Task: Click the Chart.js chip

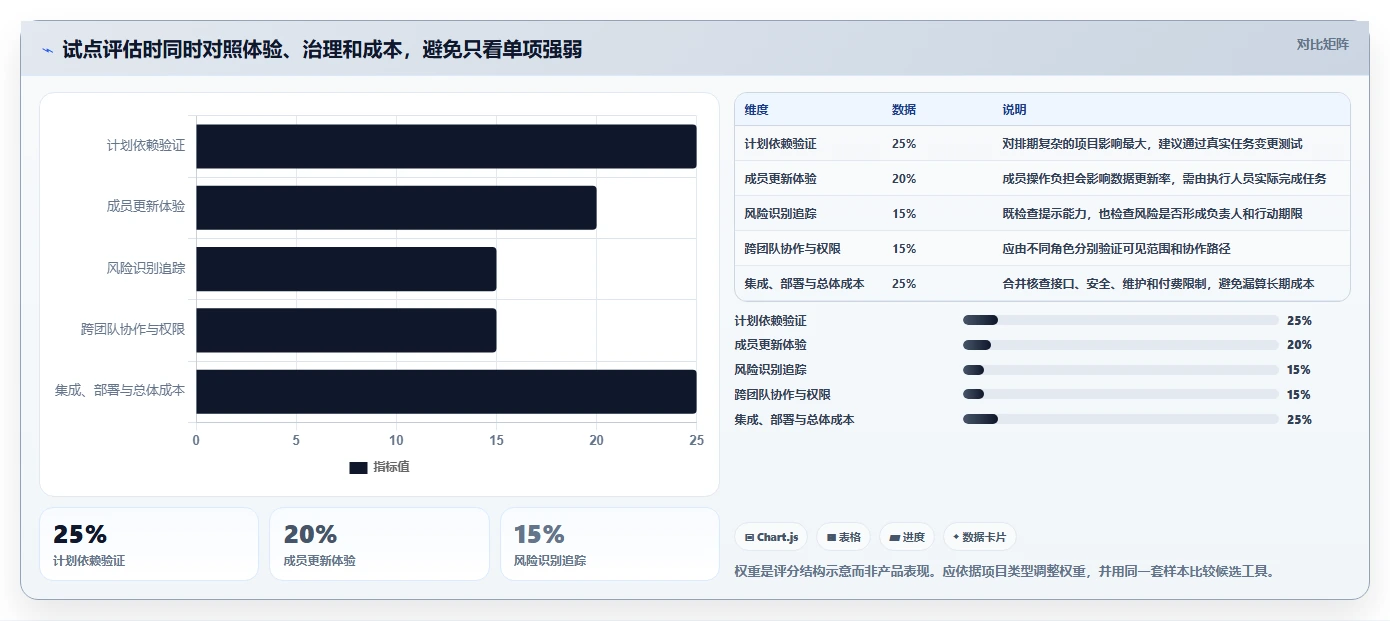Action: click(771, 537)
